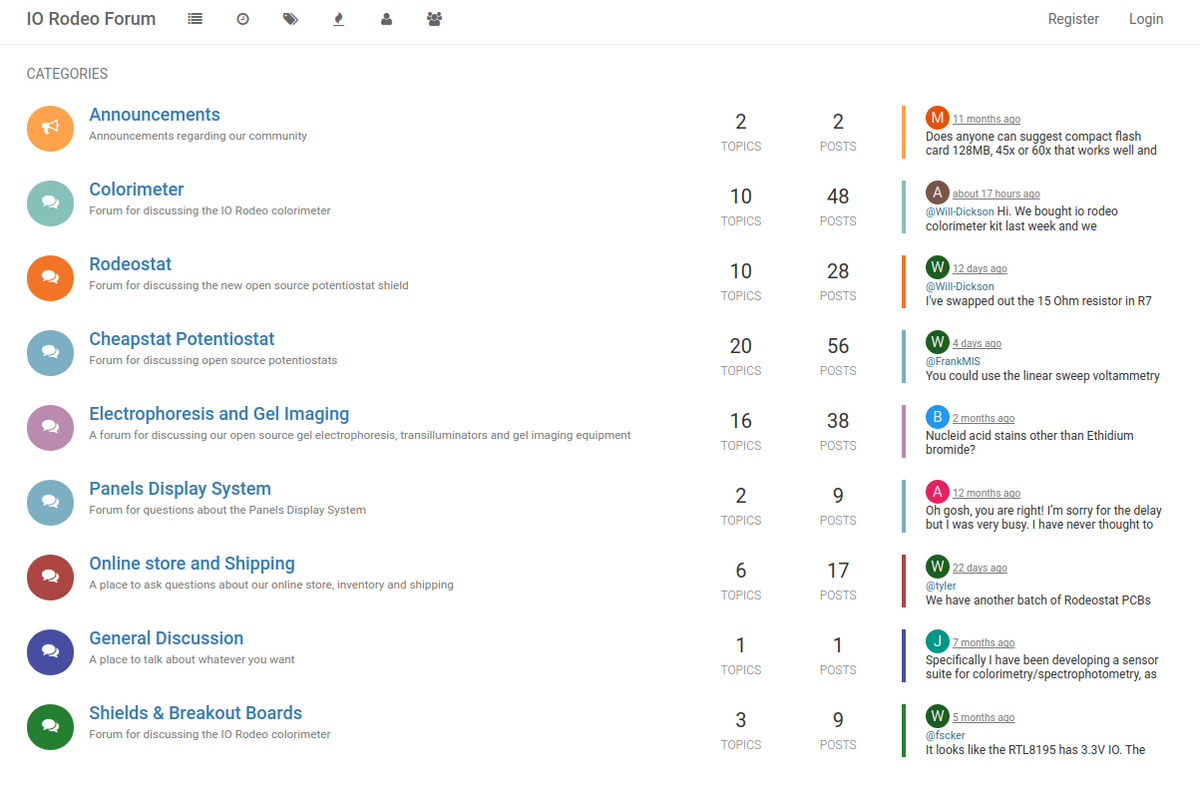Click the Login link
The image size is (1200, 788).
pos(1145,18)
